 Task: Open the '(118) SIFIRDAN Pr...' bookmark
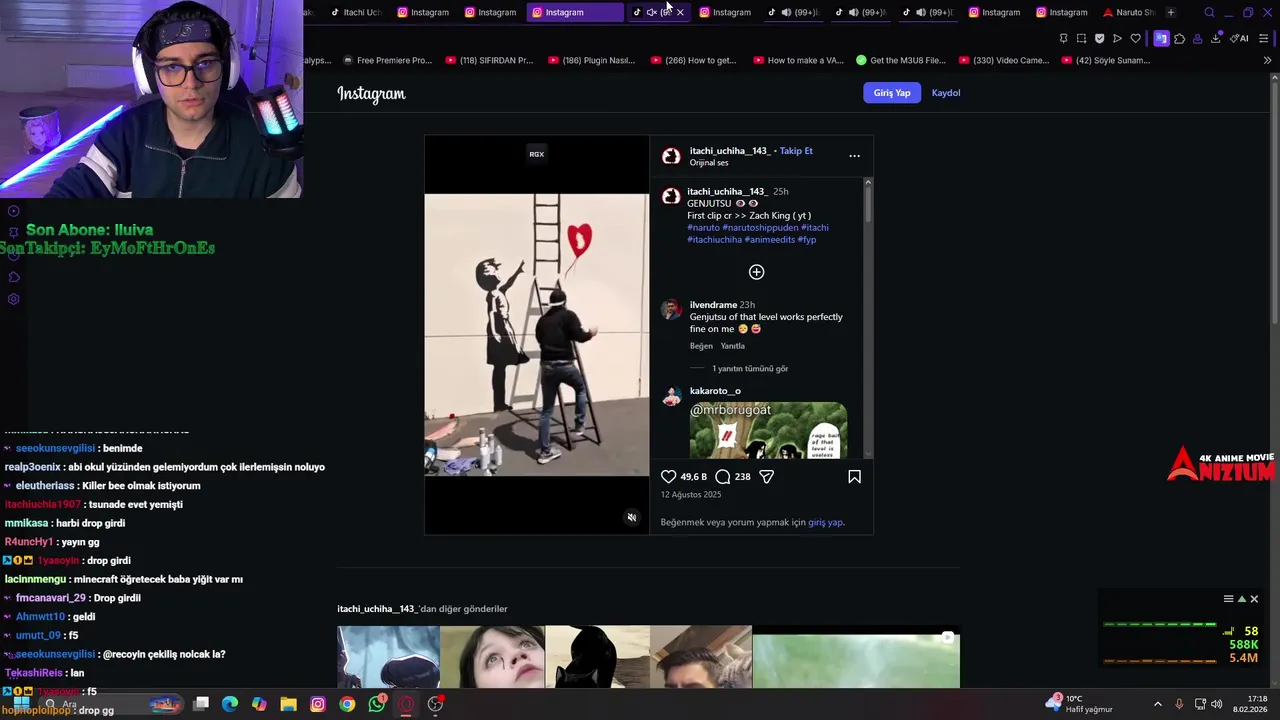(489, 60)
